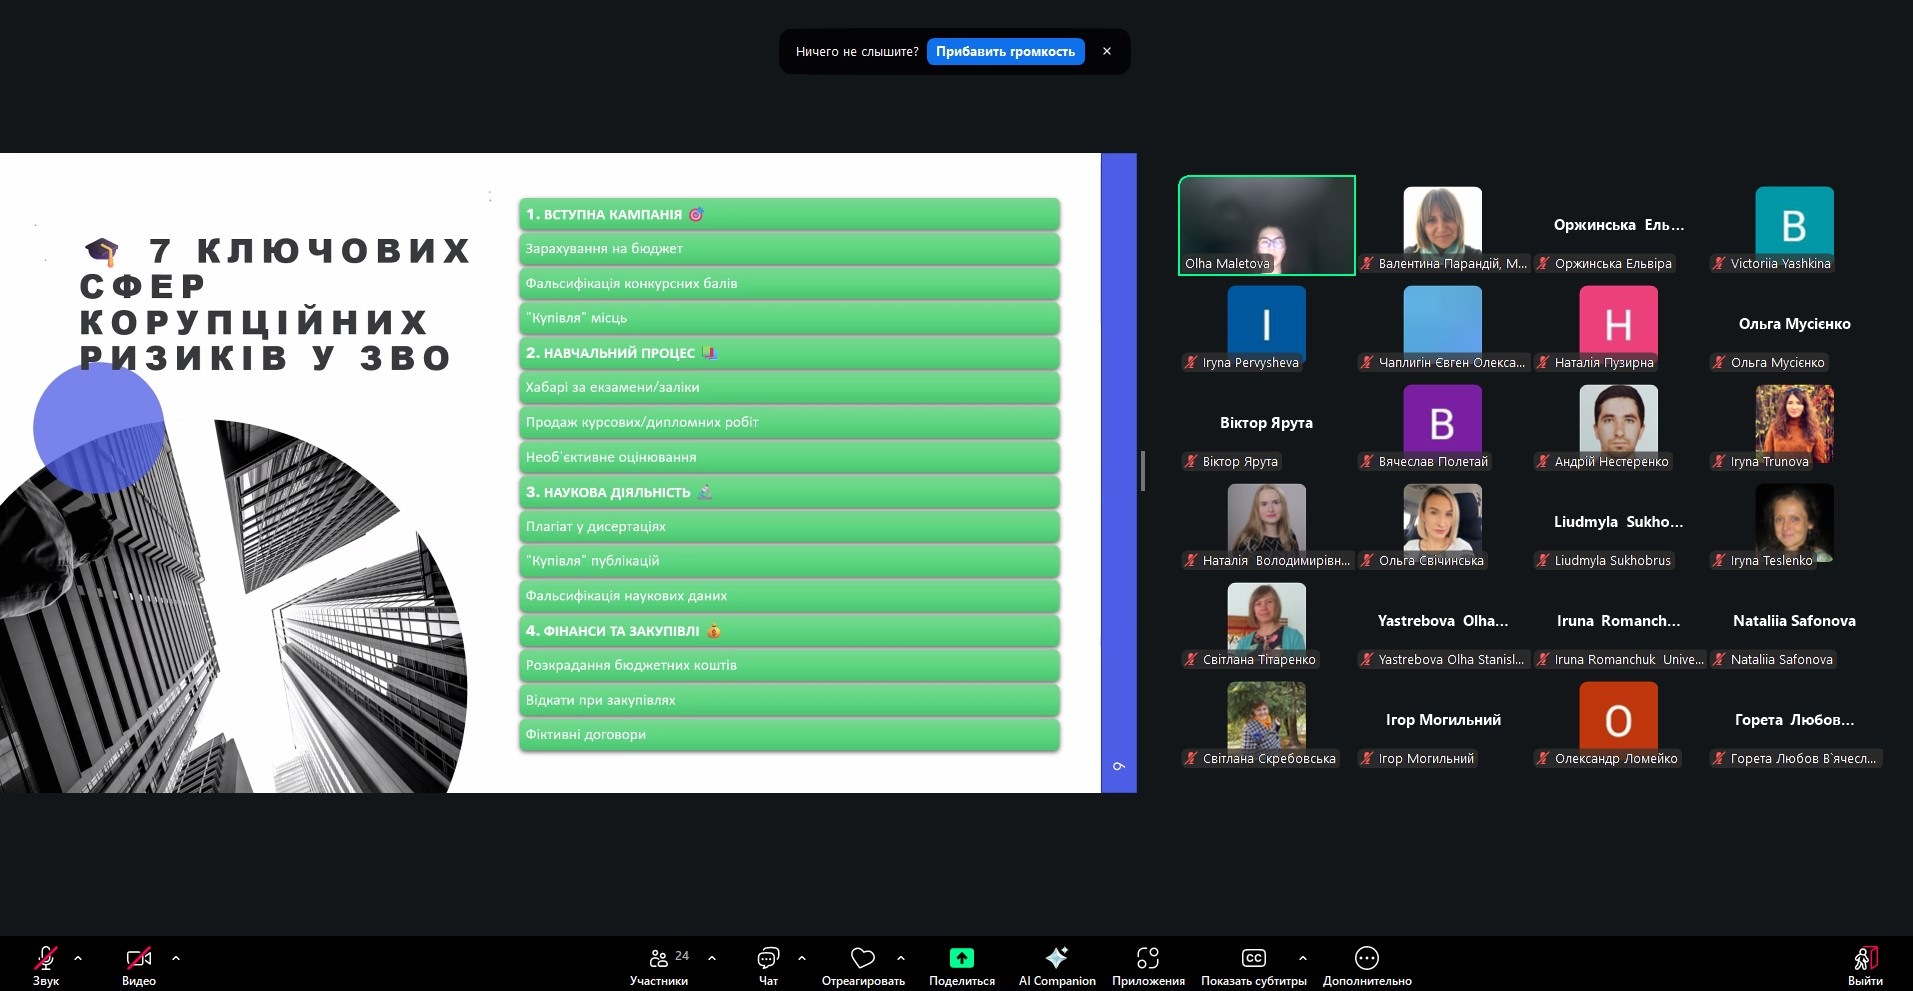Expand video options arrow next to Видео
Image resolution: width=1913 pixels, height=991 pixels.
176,958
